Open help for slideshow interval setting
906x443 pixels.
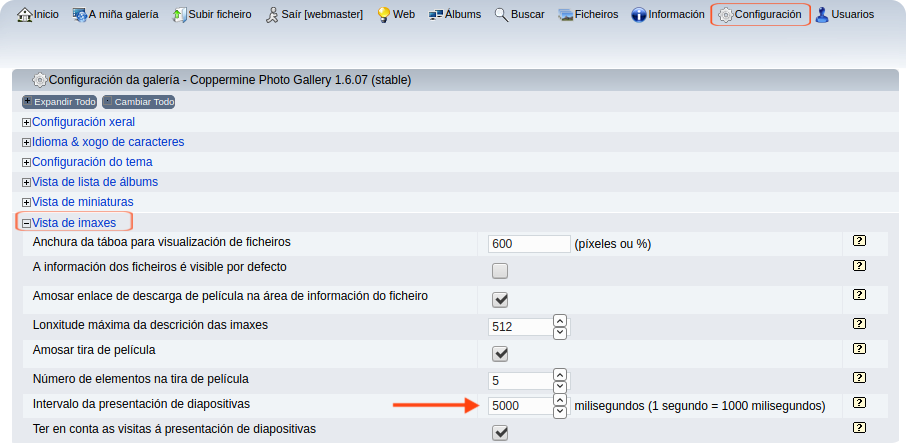(859, 403)
